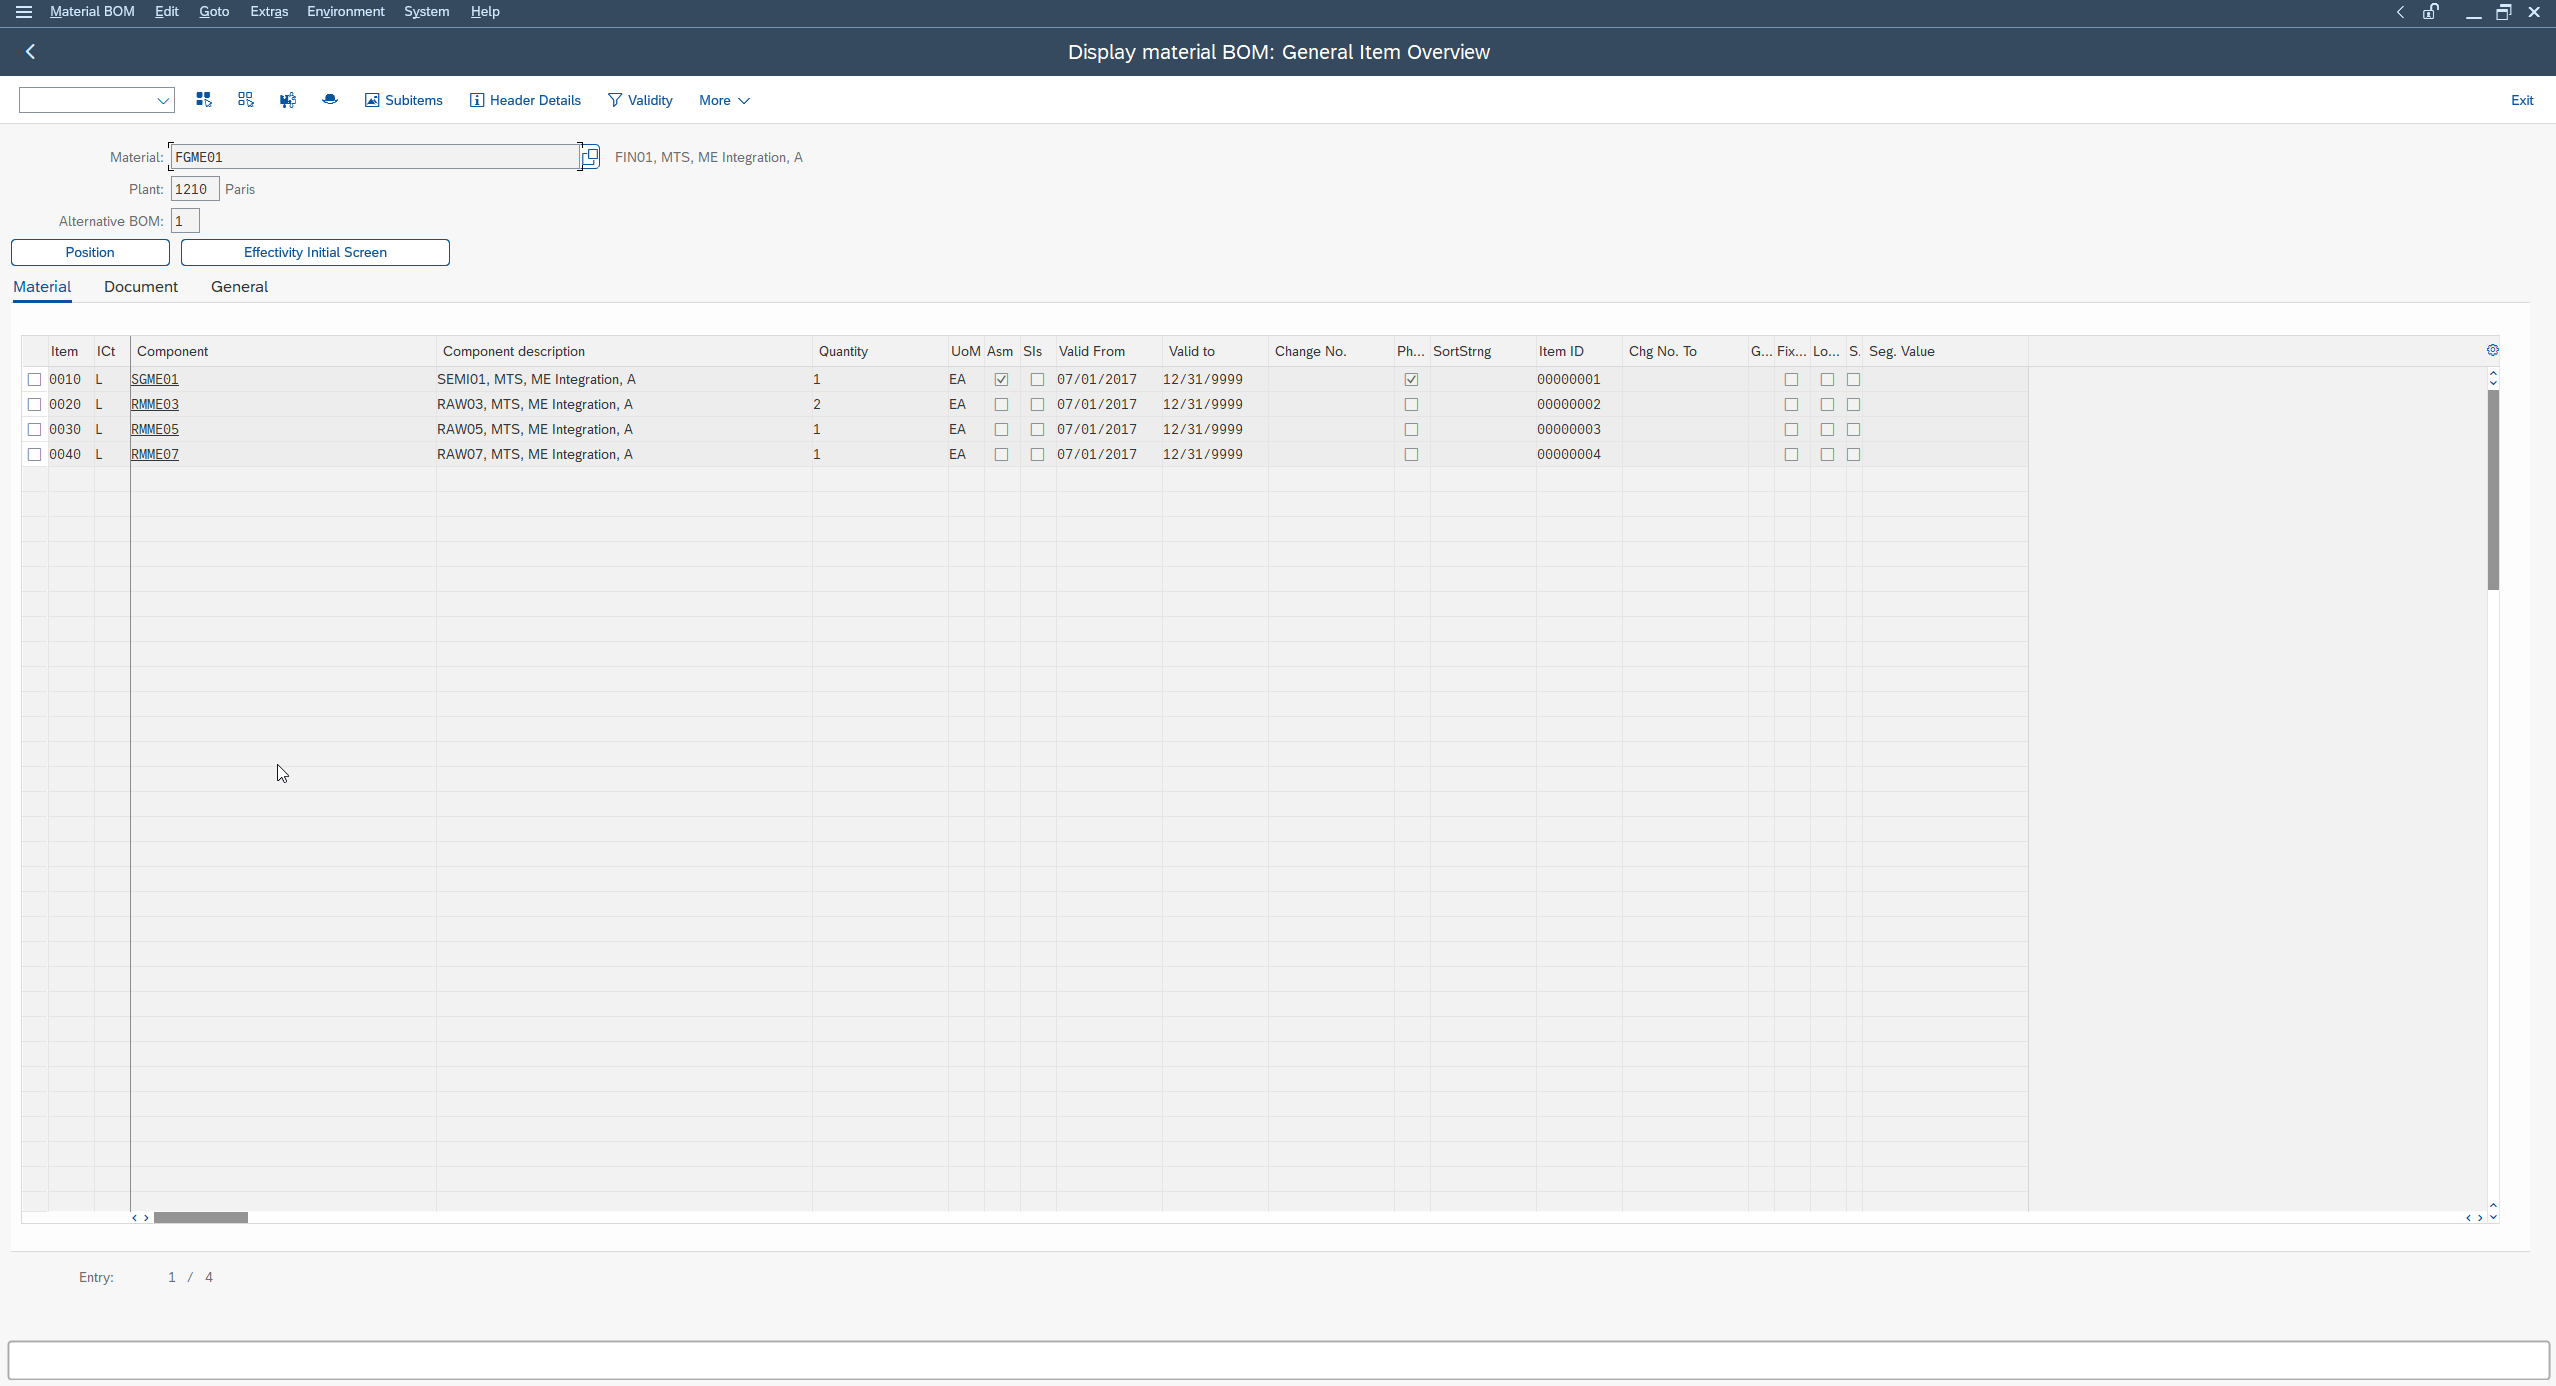
Task: Select row checkbox for item 0040
Action: coord(35,454)
